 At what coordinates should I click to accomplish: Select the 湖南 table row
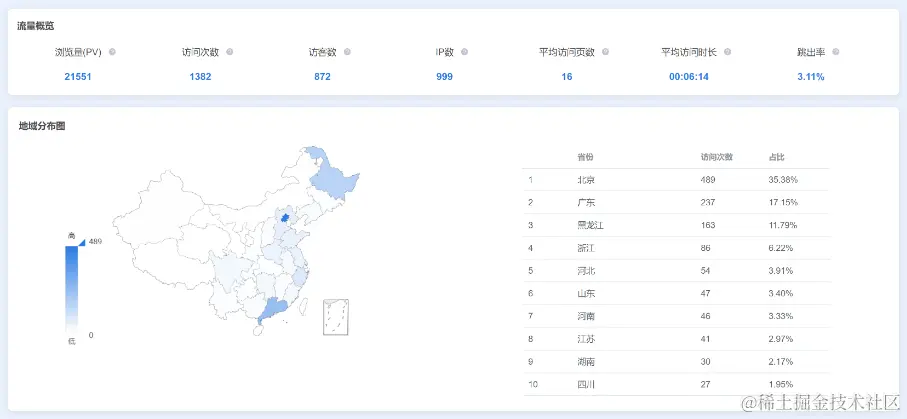676,362
